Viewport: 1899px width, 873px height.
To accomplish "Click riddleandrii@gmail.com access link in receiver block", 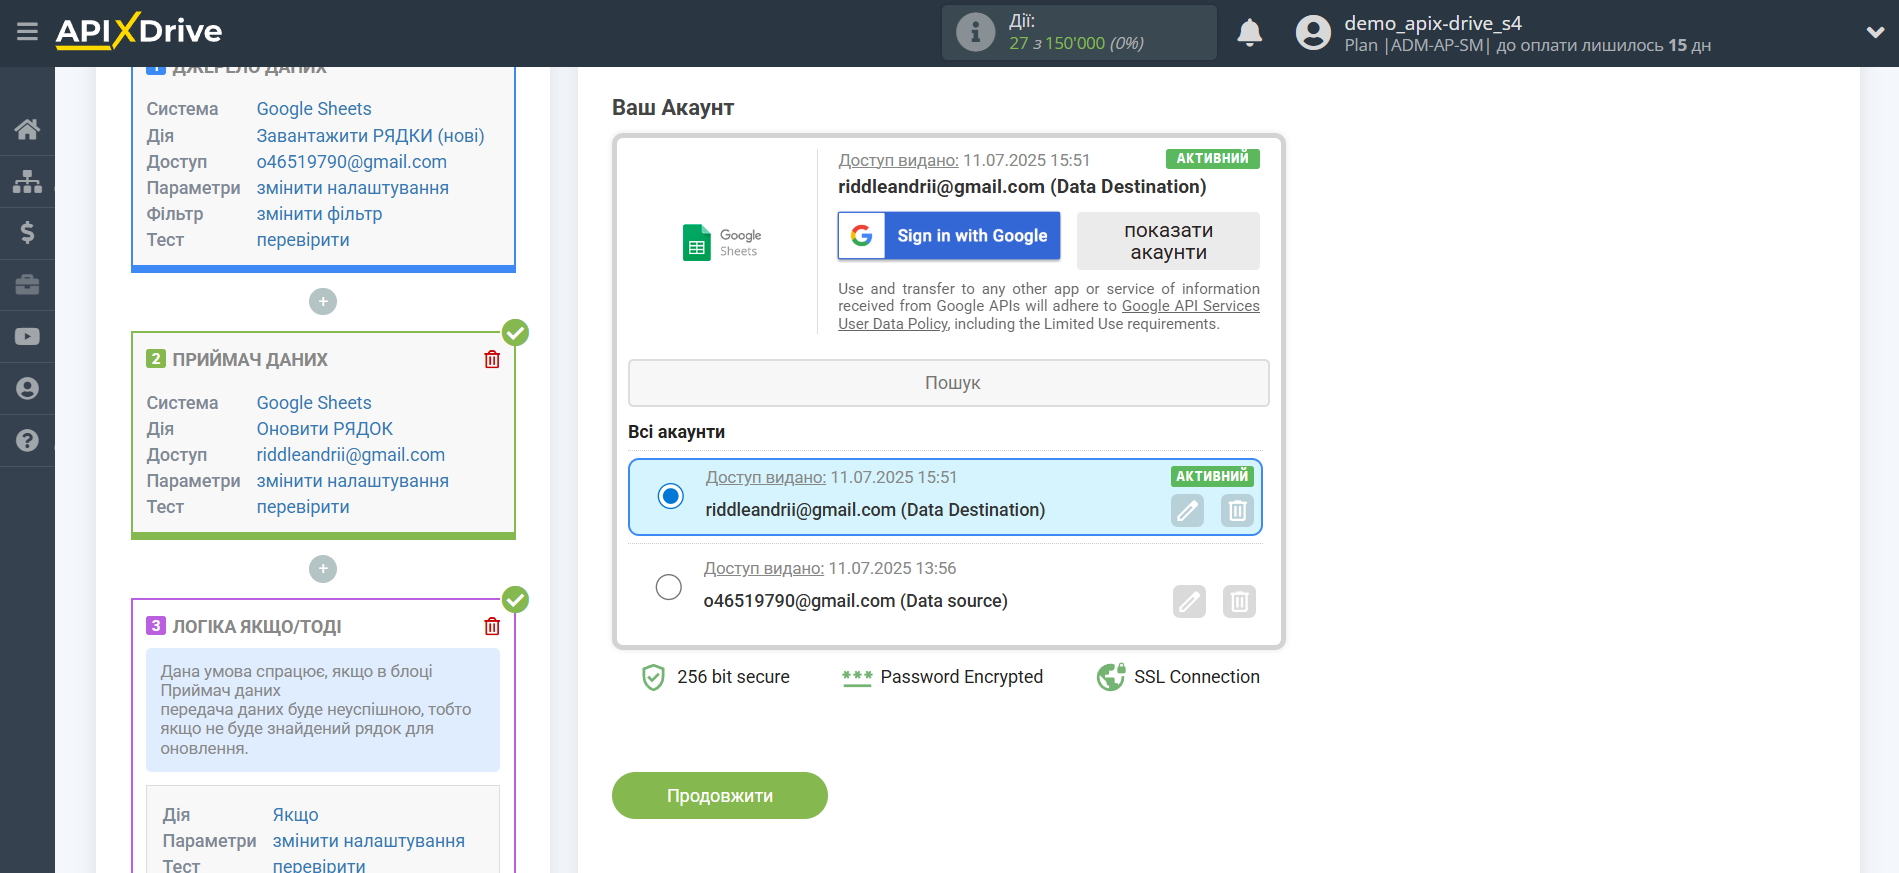I will point(351,455).
